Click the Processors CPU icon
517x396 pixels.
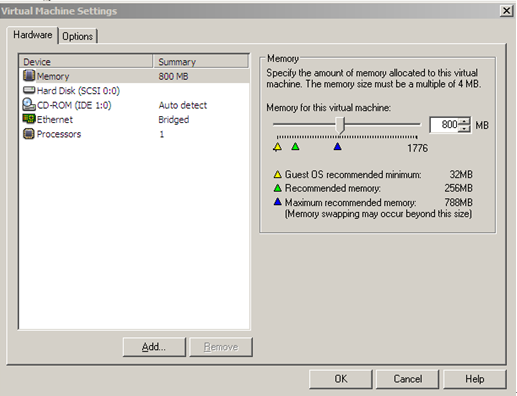[29, 134]
